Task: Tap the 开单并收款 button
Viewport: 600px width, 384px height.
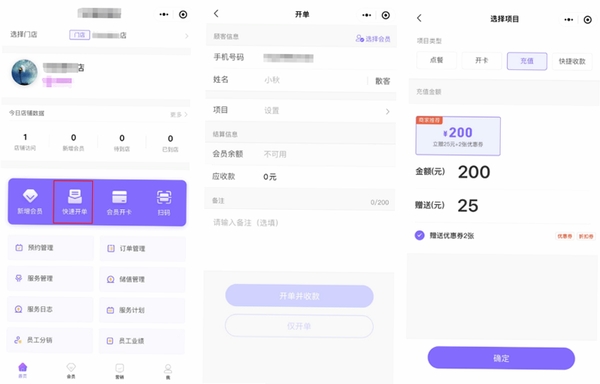Action: point(299,296)
